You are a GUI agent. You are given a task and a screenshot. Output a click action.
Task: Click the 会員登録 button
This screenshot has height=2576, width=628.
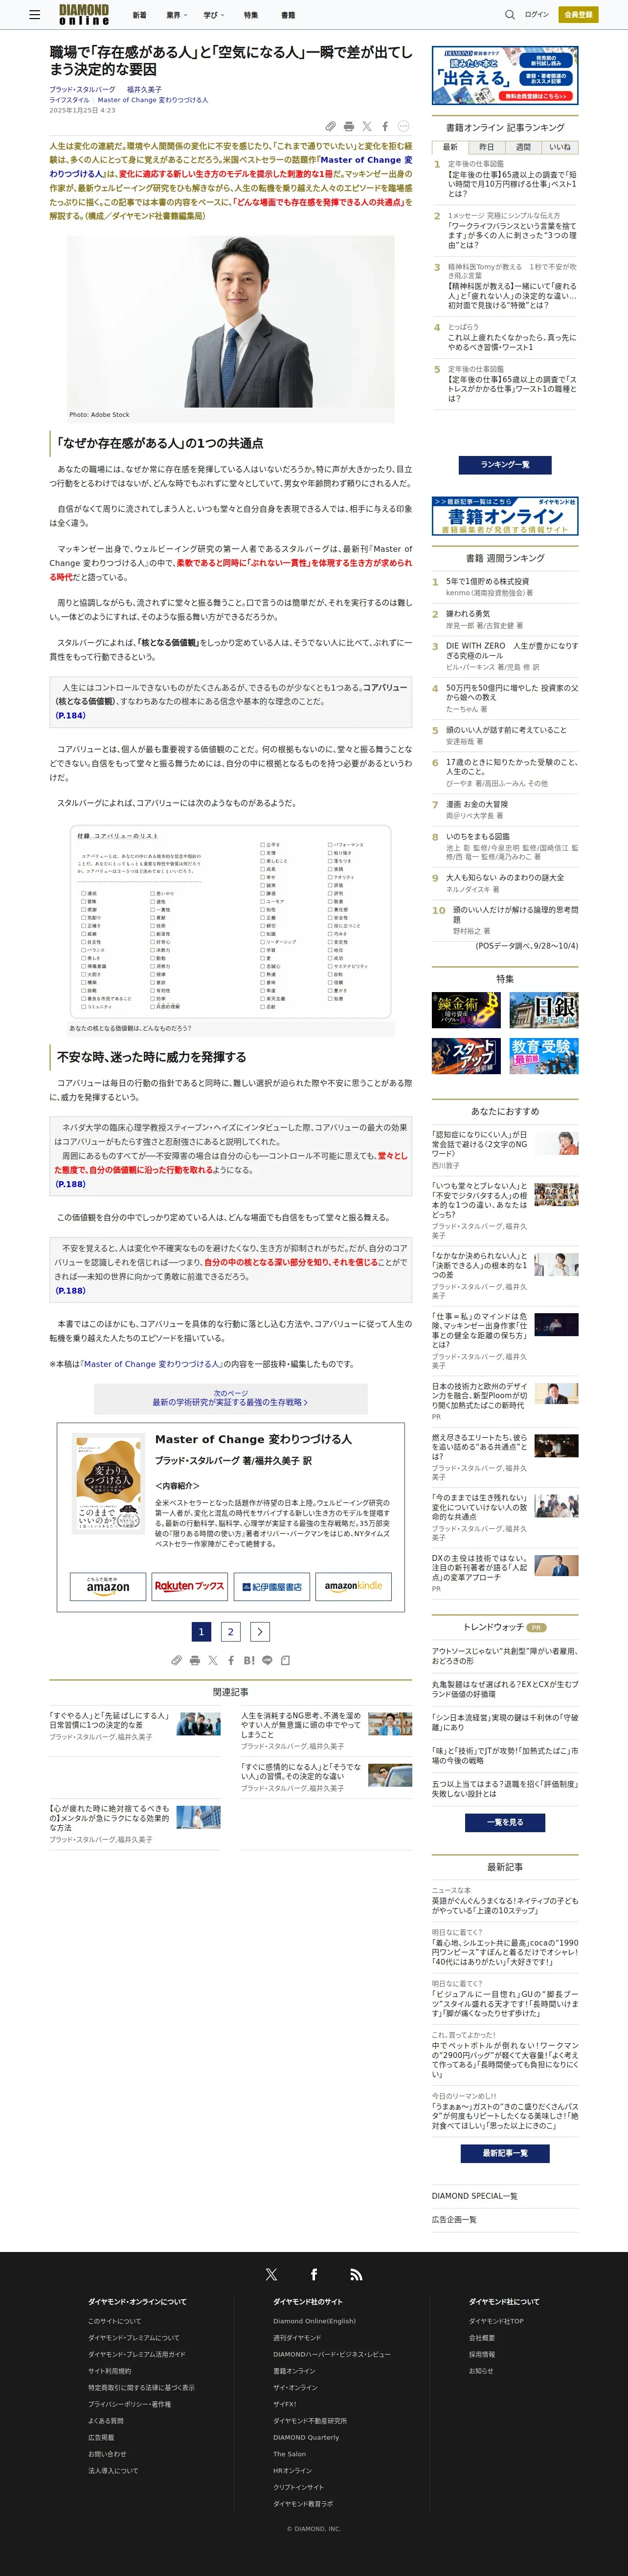tap(578, 15)
